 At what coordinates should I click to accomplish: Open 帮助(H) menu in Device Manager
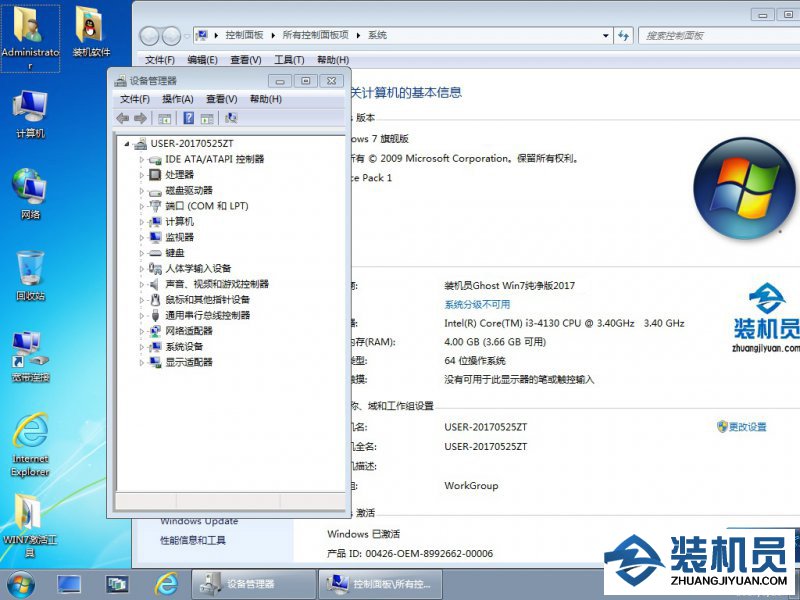[266, 99]
